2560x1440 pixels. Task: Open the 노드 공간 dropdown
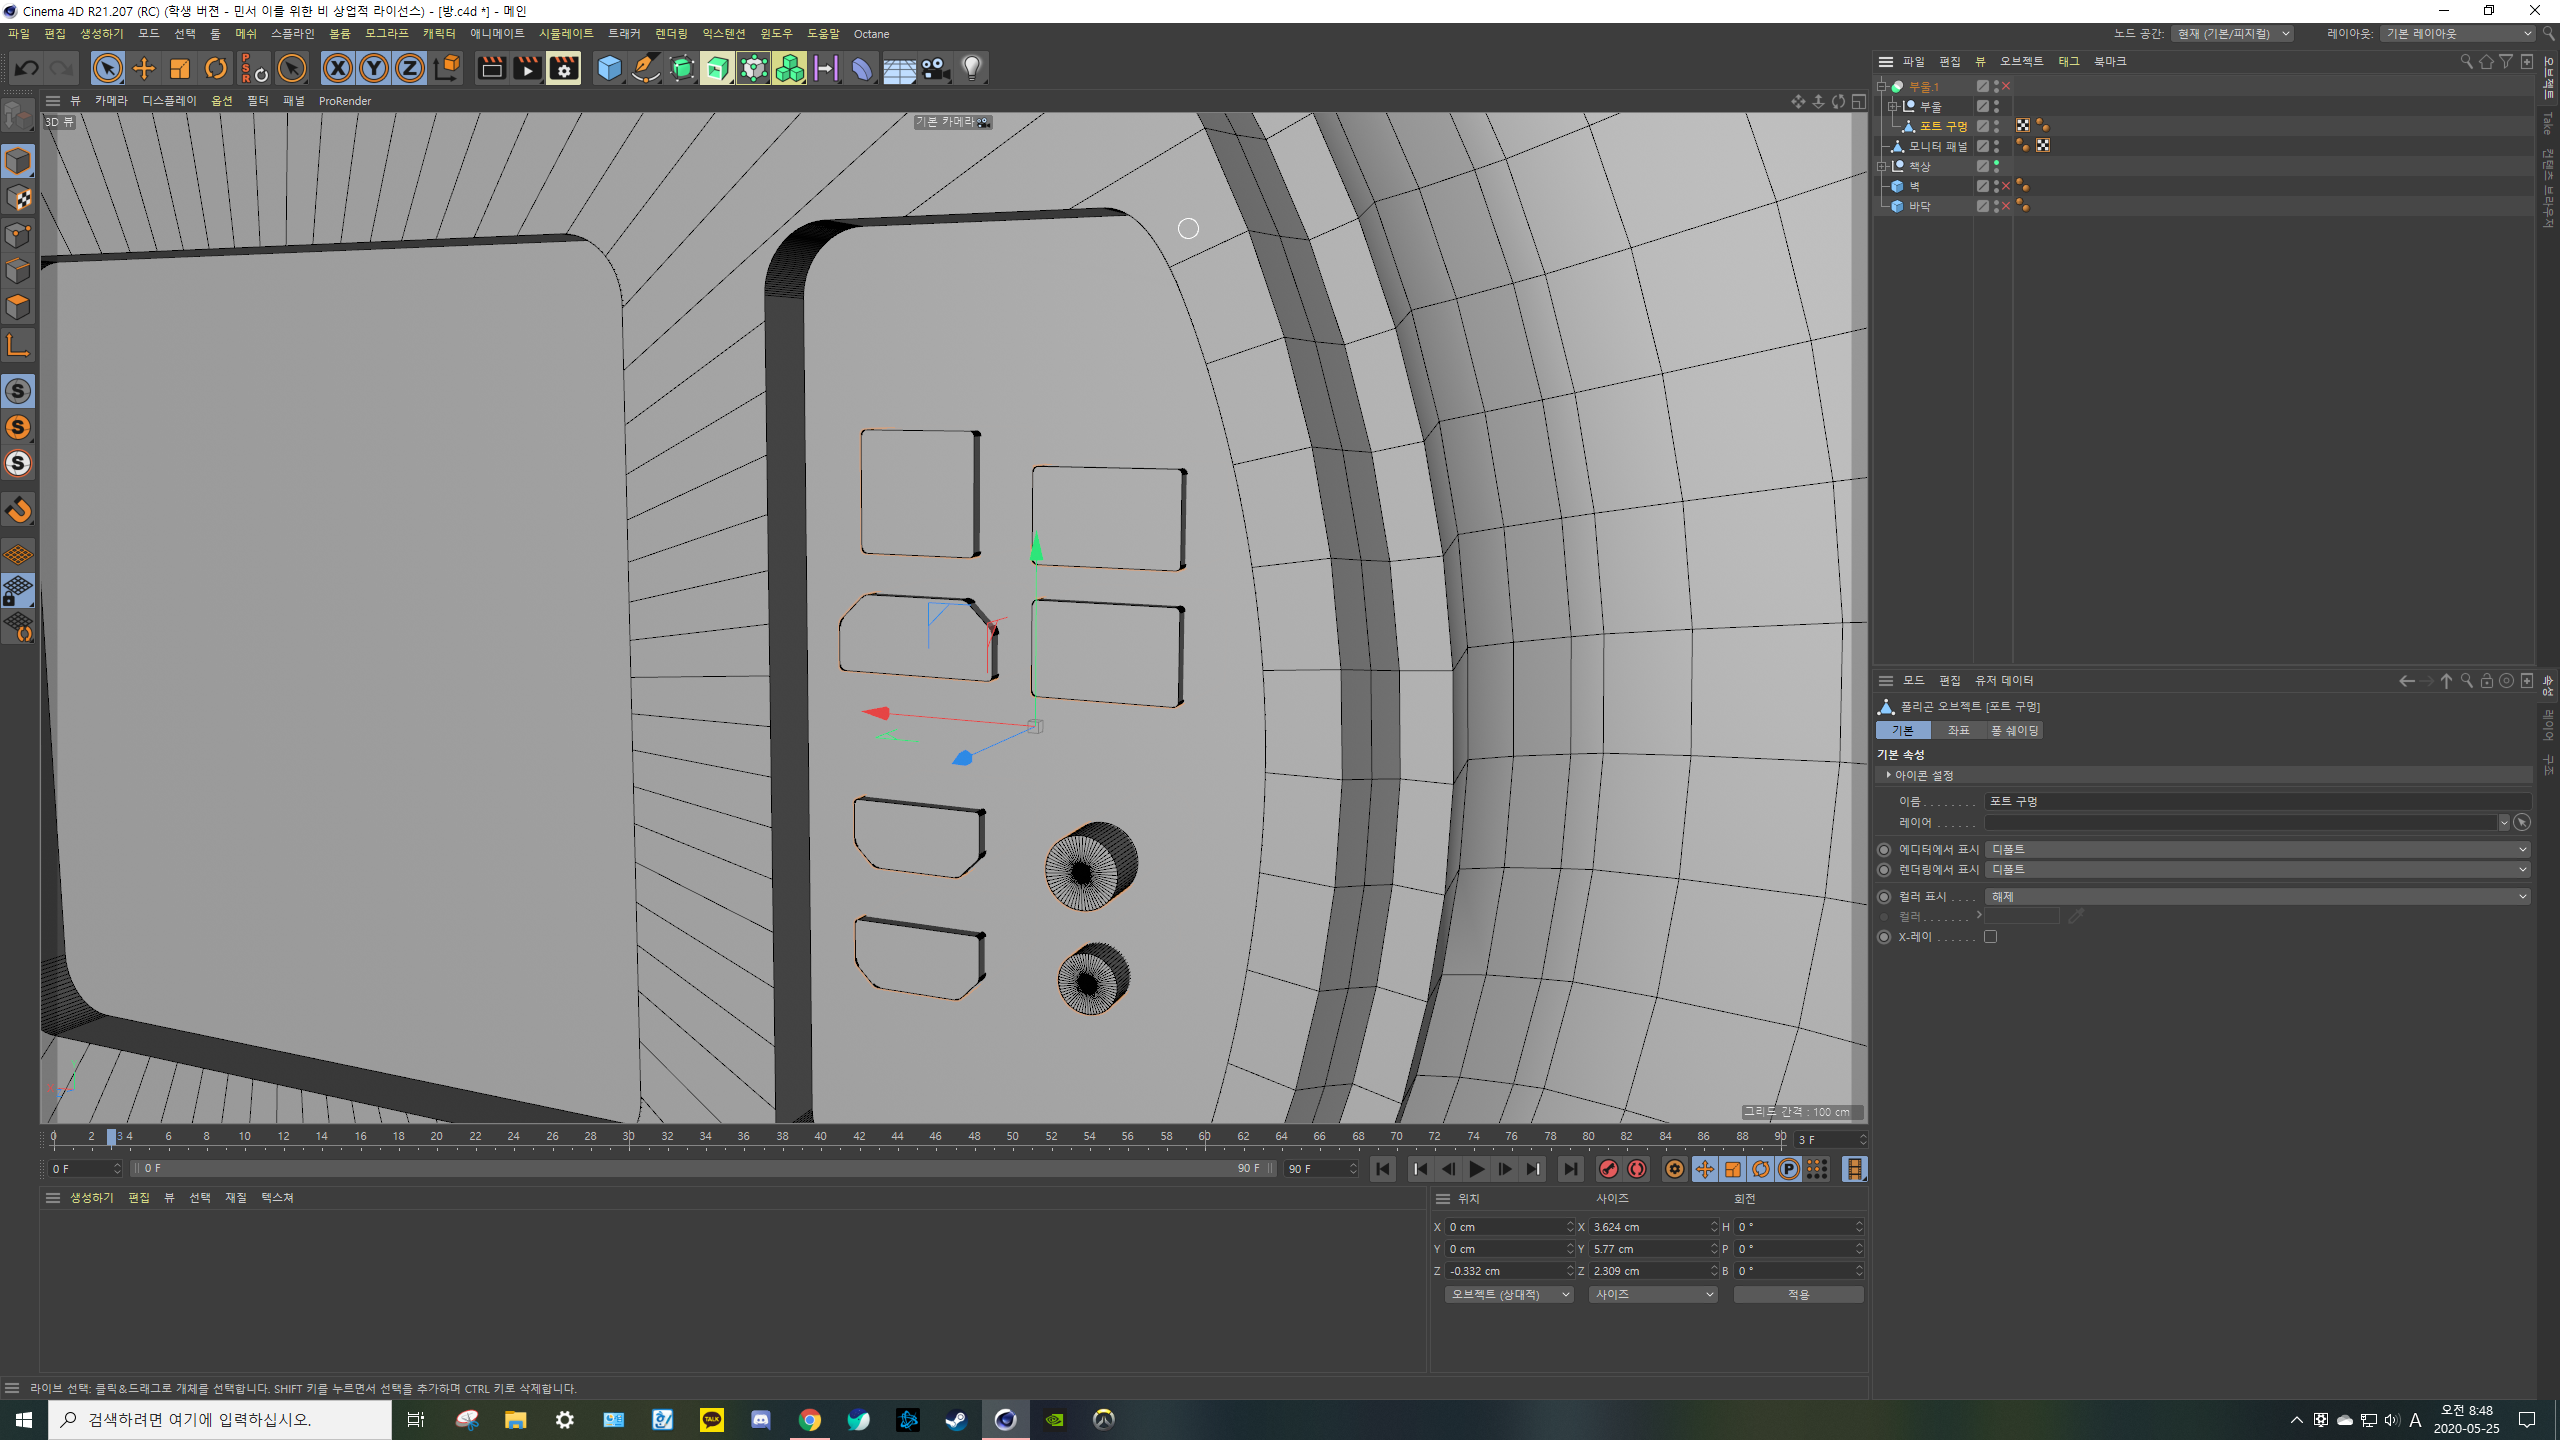(x=2232, y=34)
